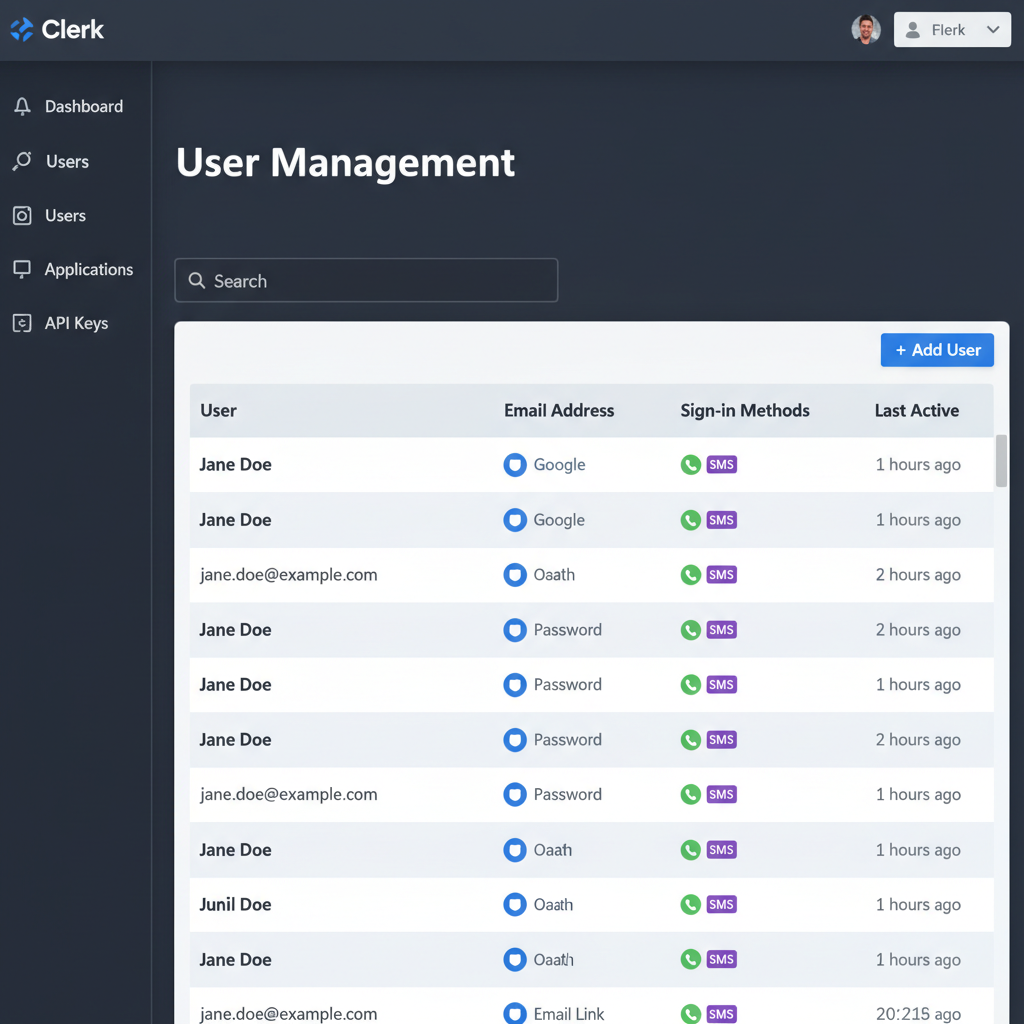Click the shield icon beside Email Link
This screenshot has width=1024, height=1024.
pos(515,1014)
